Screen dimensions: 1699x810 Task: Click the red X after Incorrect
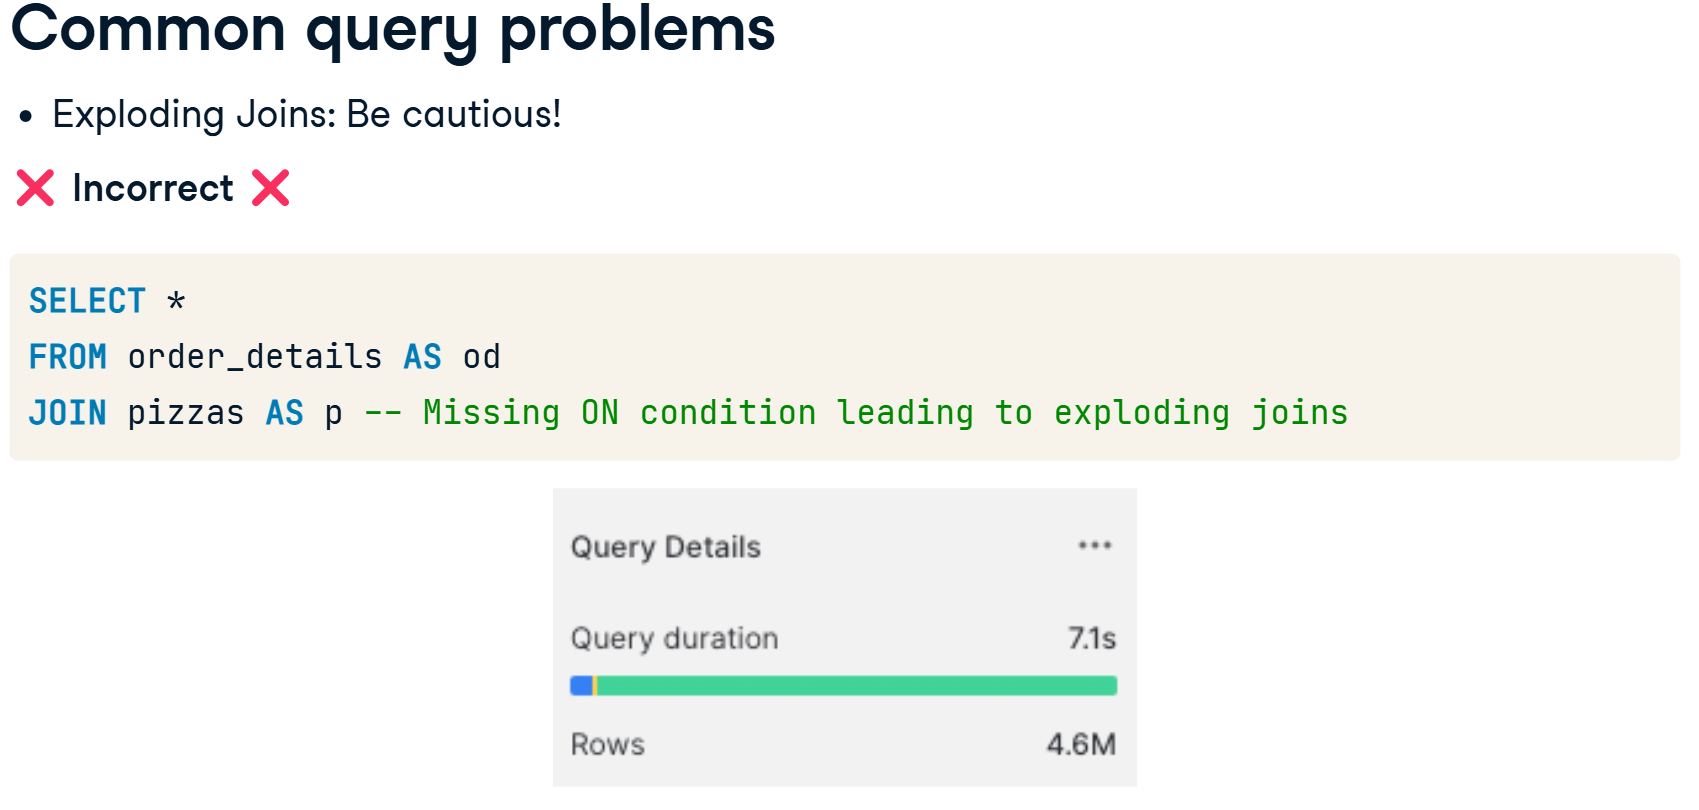pos(270,188)
